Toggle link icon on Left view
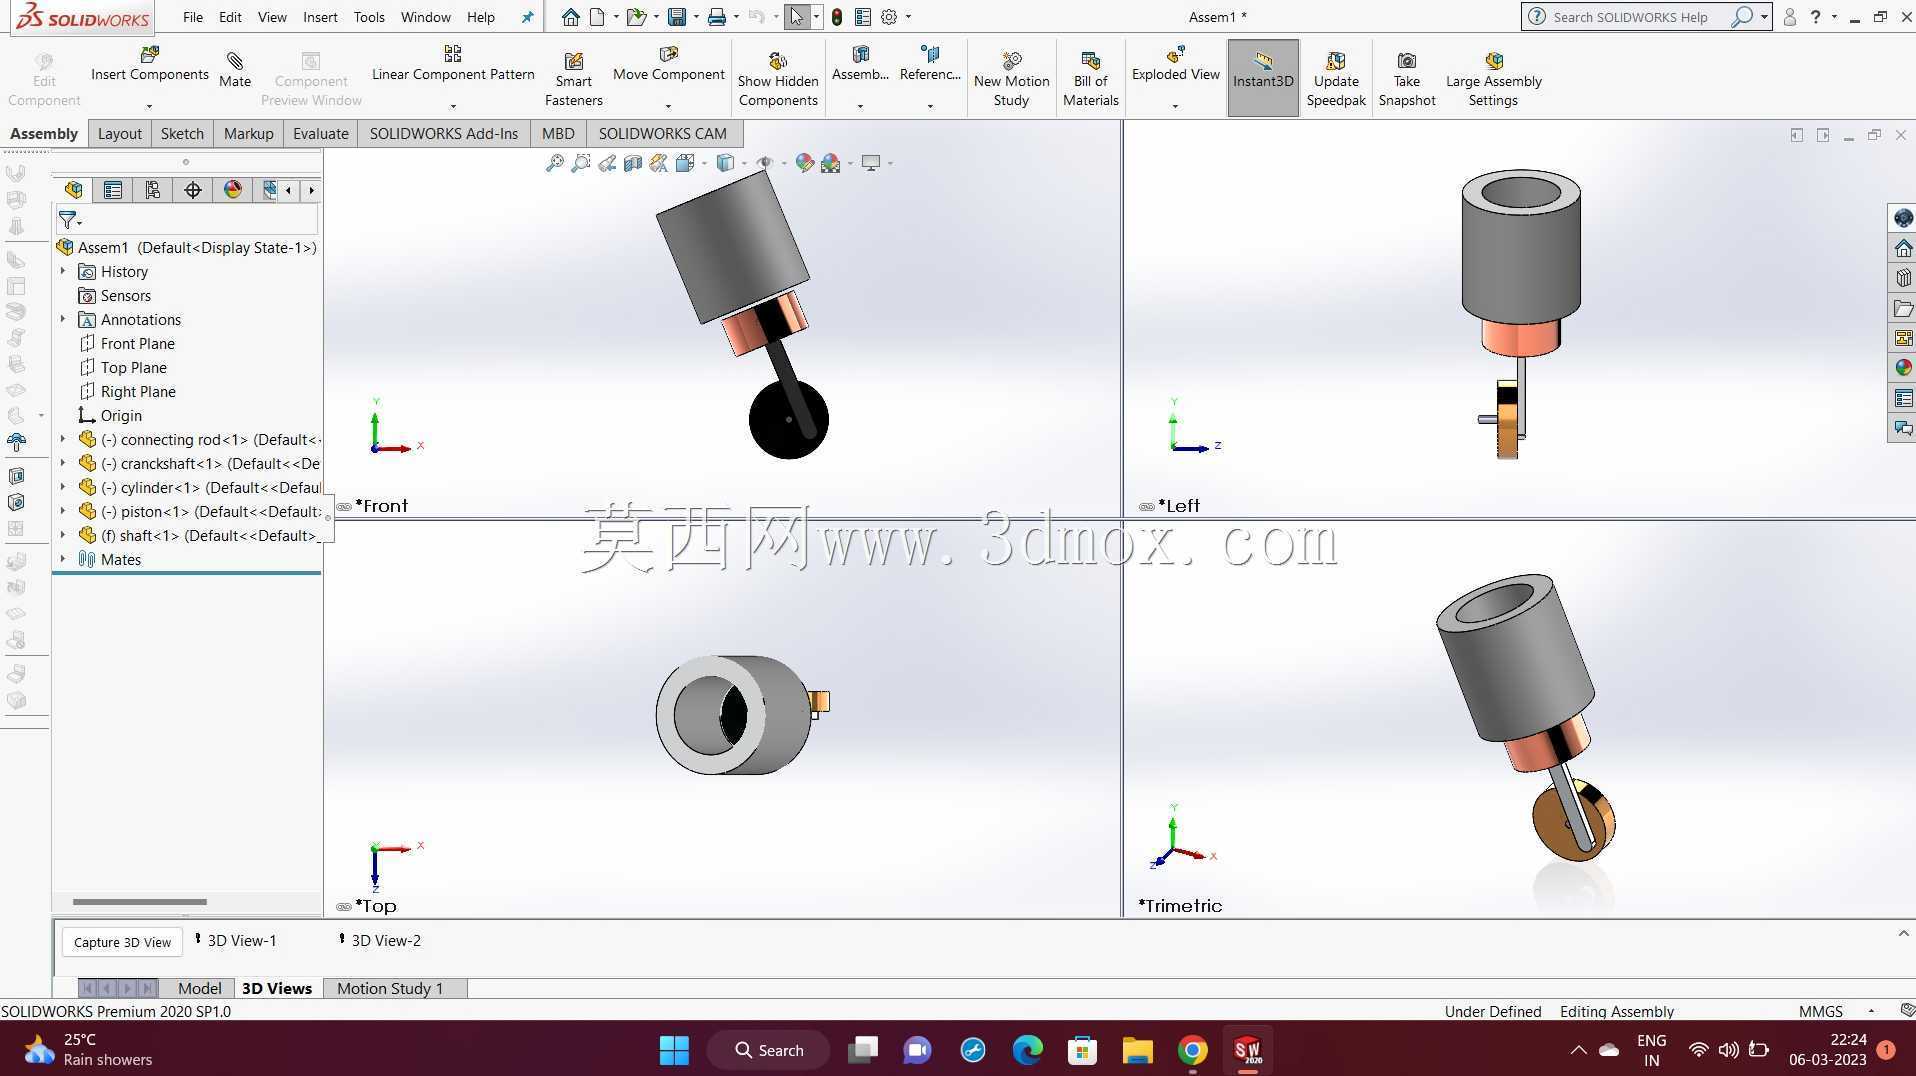The image size is (1916, 1076). [1146, 507]
